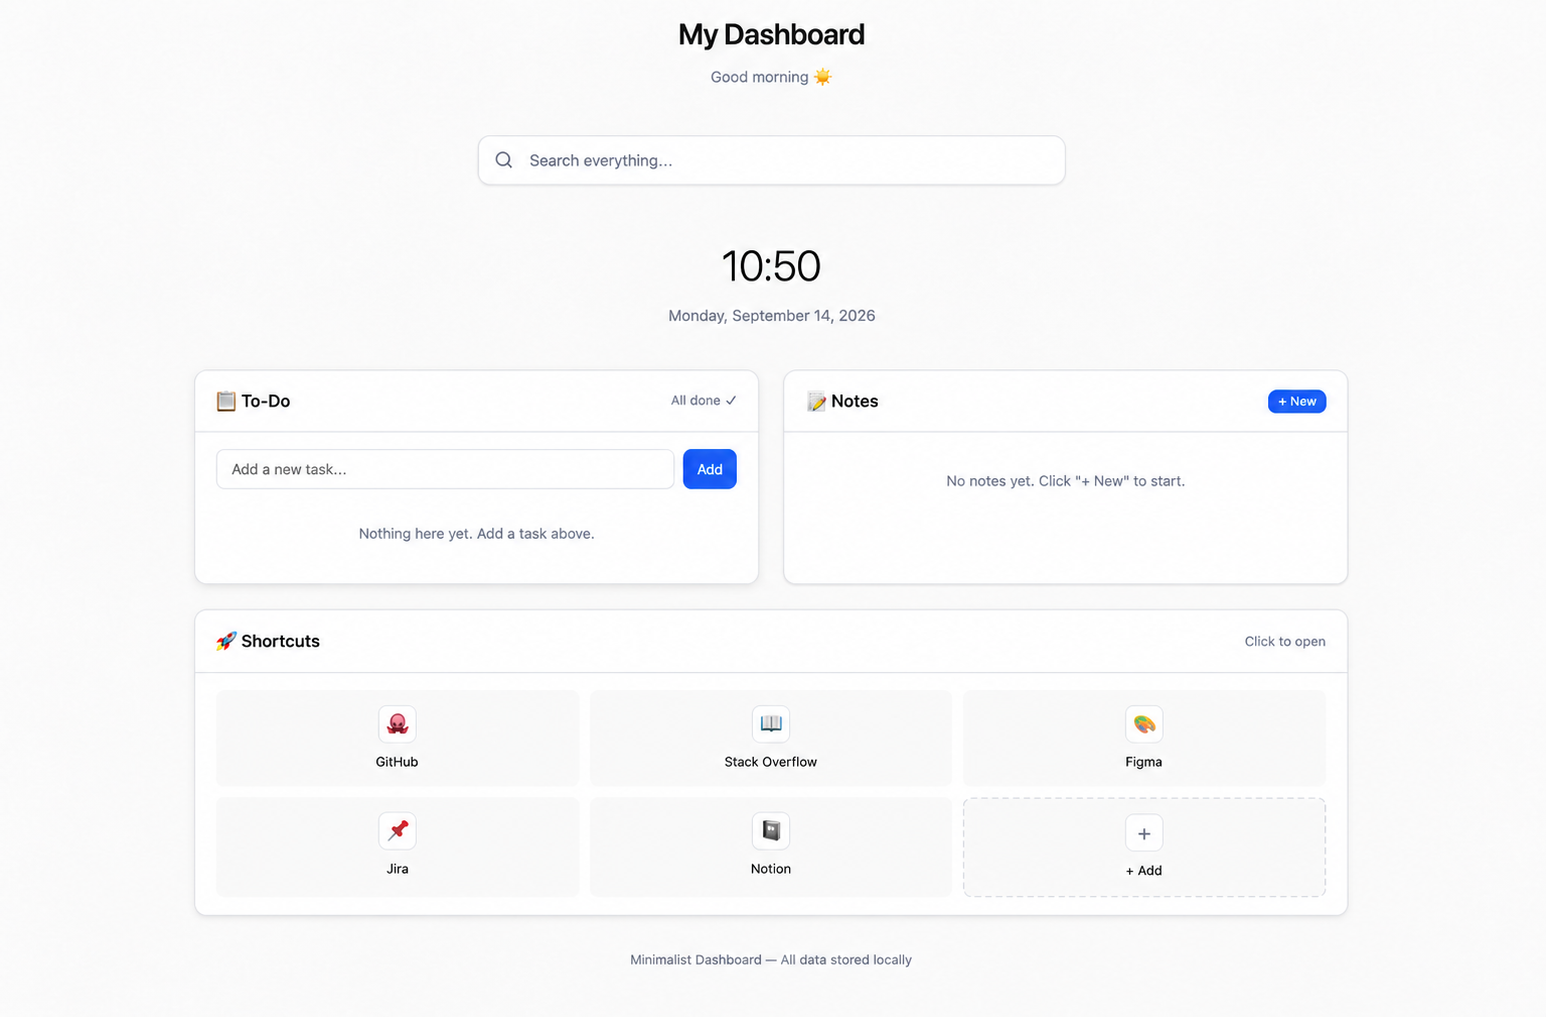The width and height of the screenshot is (1546, 1017).
Task: Click the '+ Add' label text
Action: tap(1144, 871)
